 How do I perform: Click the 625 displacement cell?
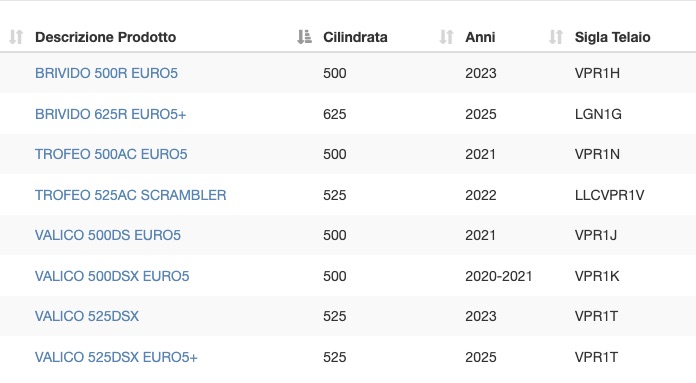pyautogui.click(x=335, y=115)
